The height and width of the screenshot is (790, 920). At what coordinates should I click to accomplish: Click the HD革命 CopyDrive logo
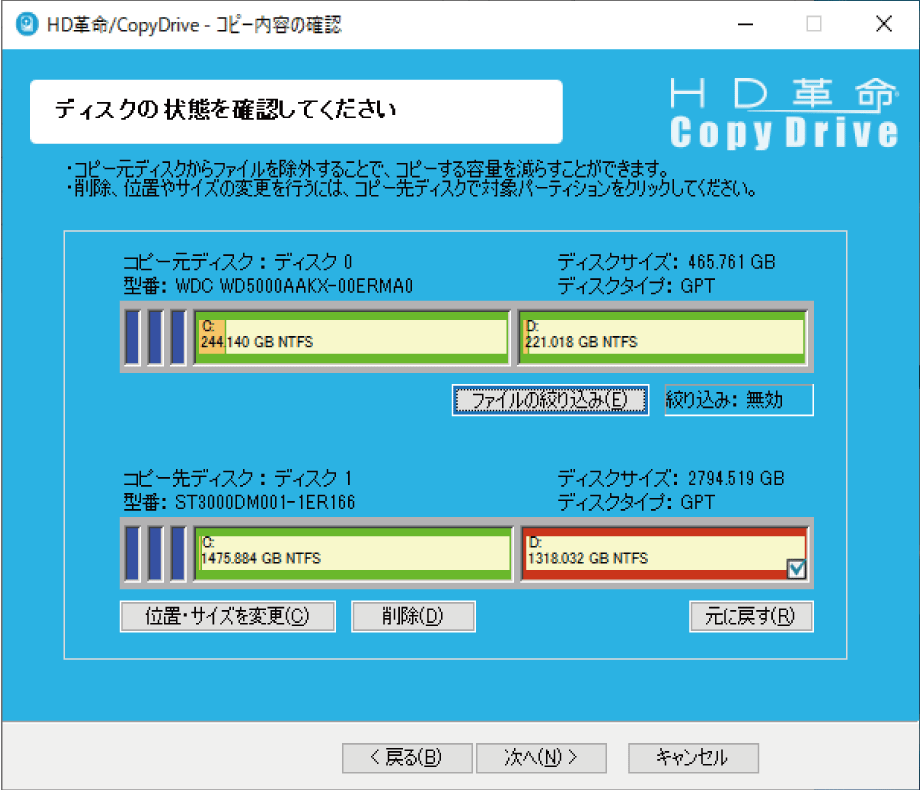pyautogui.click(x=784, y=113)
